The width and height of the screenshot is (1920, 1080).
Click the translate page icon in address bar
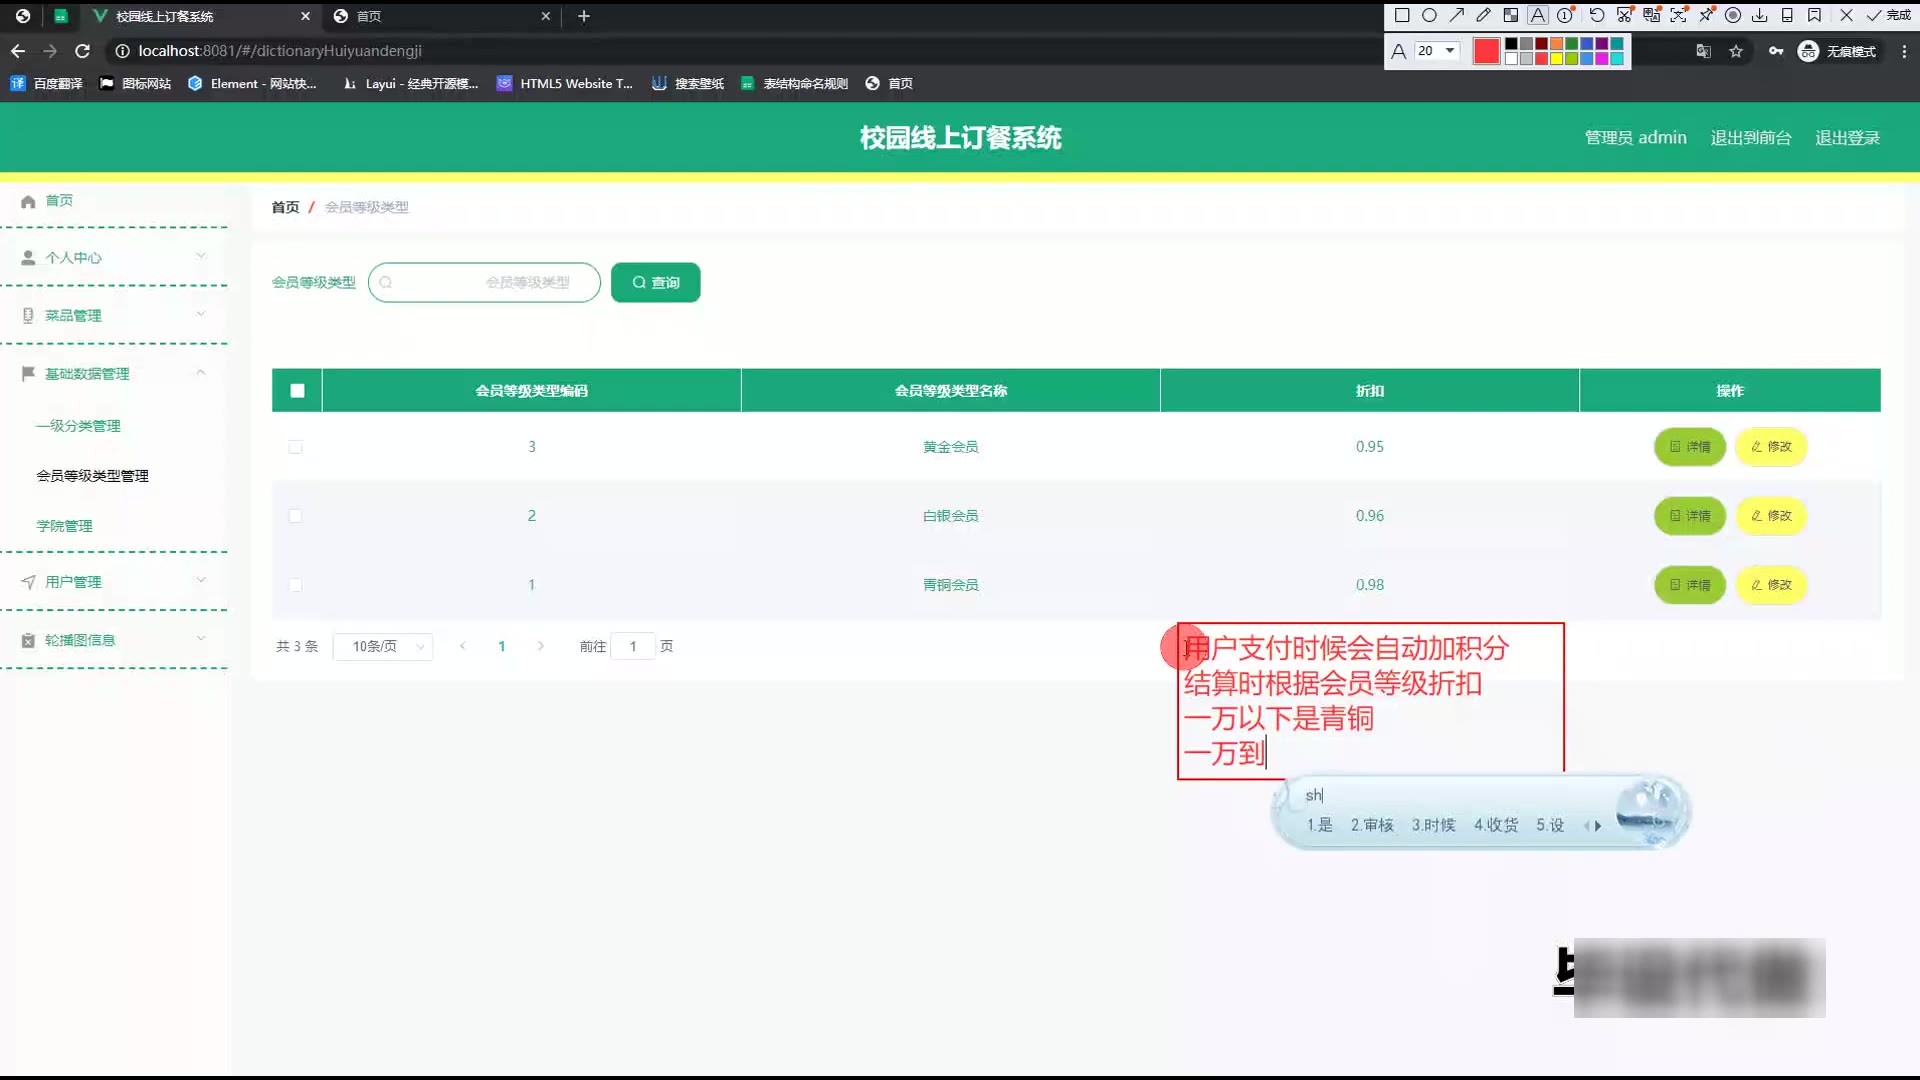pyautogui.click(x=1703, y=51)
